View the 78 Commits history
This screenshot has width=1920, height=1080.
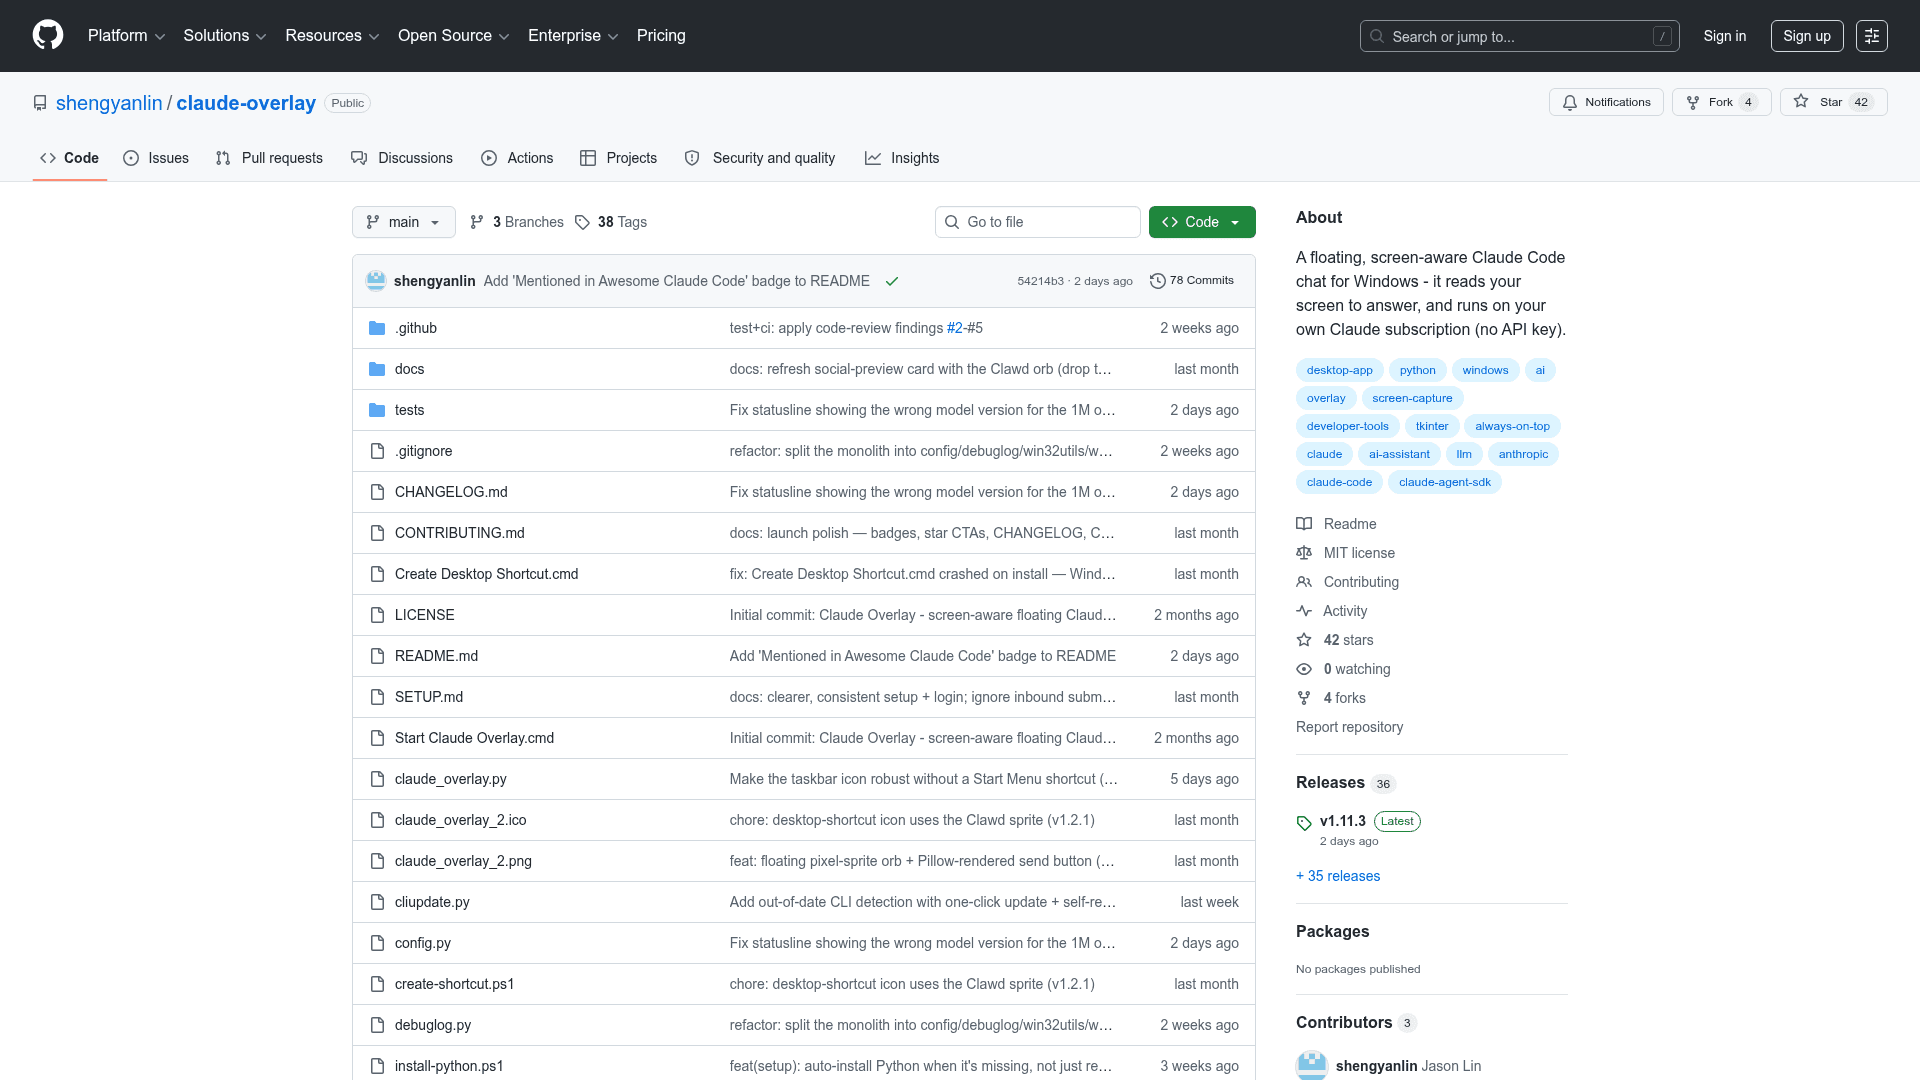1192,281
